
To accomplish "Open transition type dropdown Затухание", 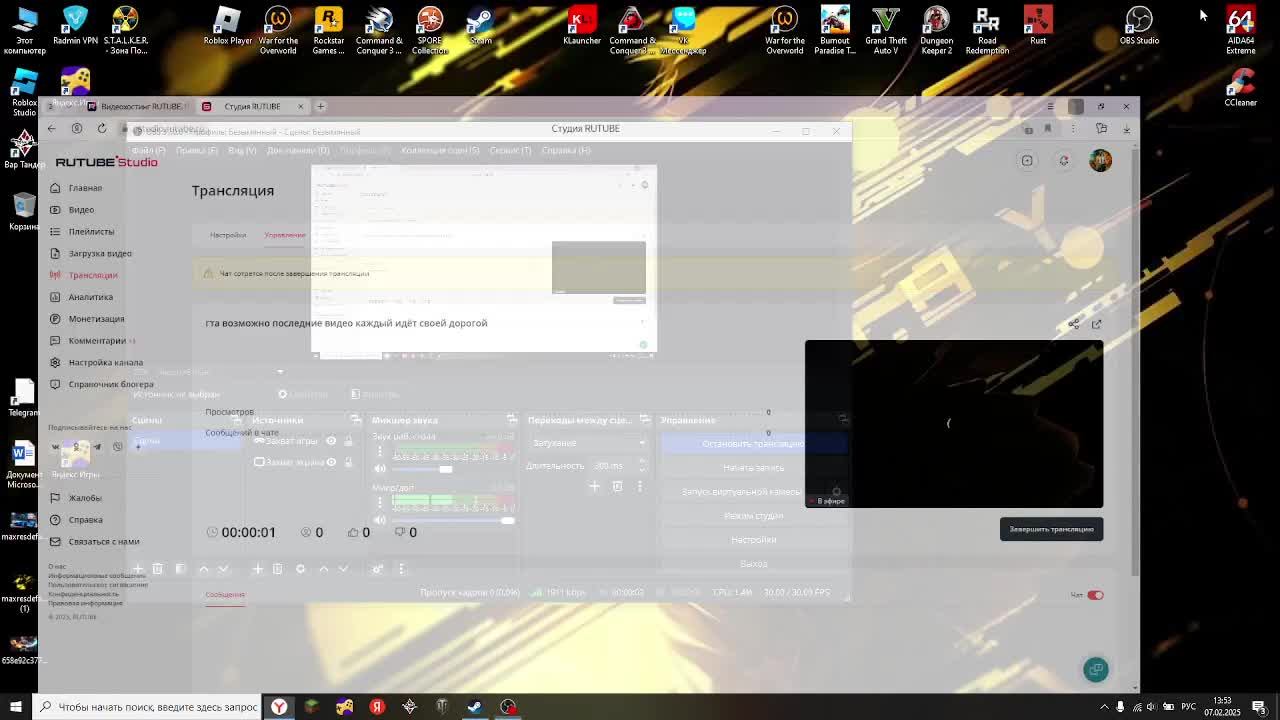I will click(x=588, y=443).
